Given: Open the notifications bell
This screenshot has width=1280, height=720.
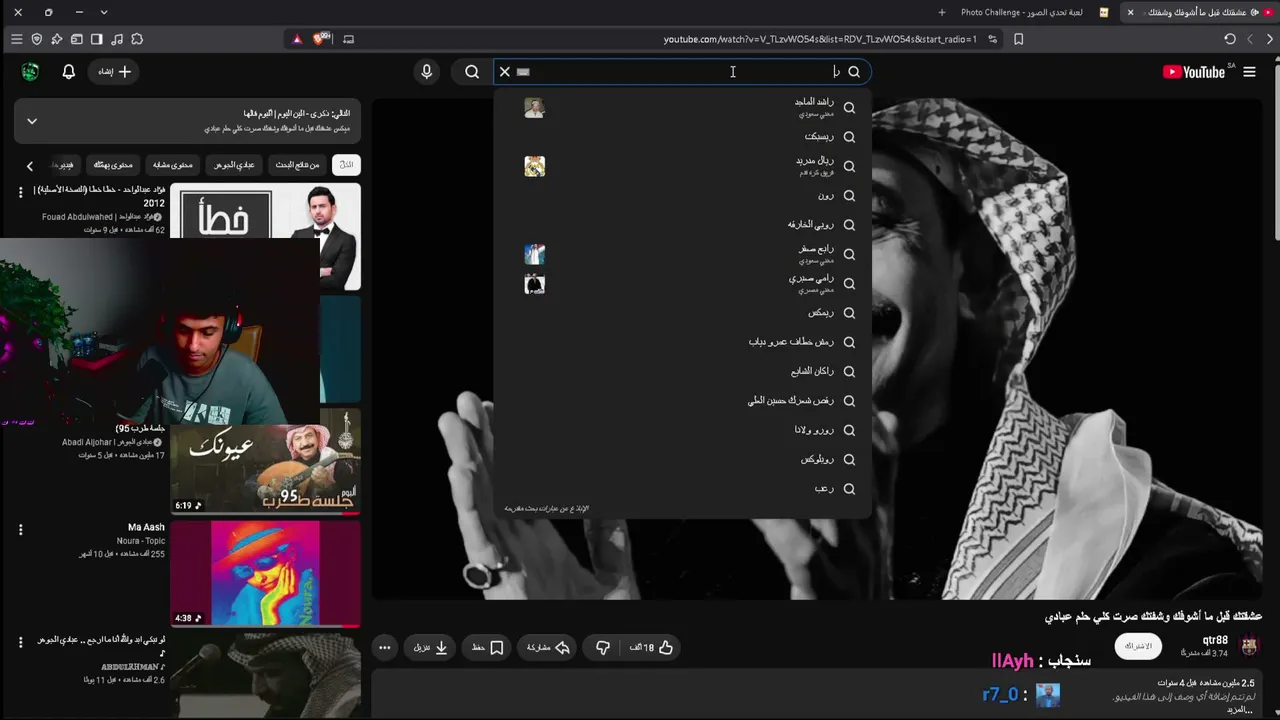Looking at the screenshot, I should [68, 72].
